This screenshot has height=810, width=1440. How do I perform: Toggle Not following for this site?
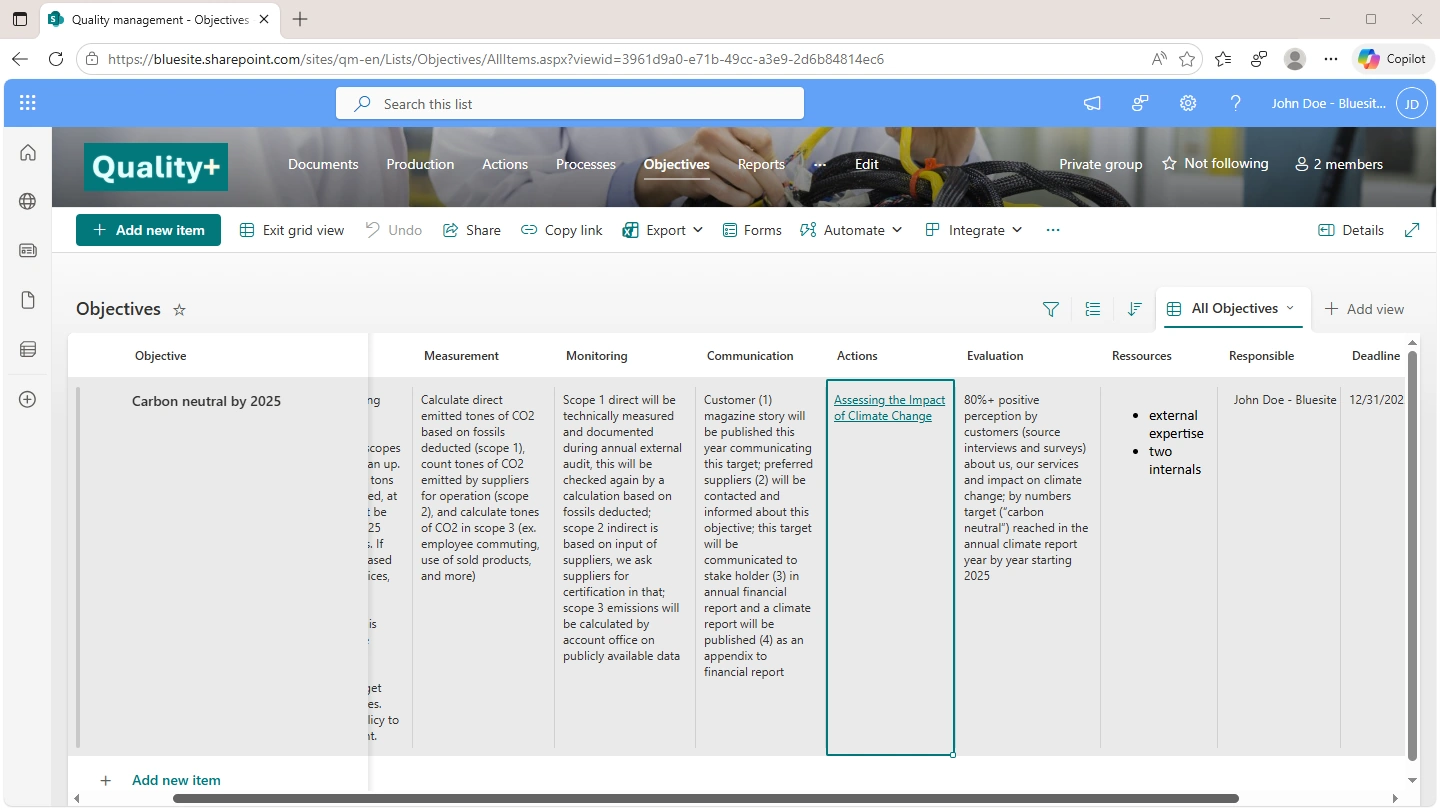1214,163
